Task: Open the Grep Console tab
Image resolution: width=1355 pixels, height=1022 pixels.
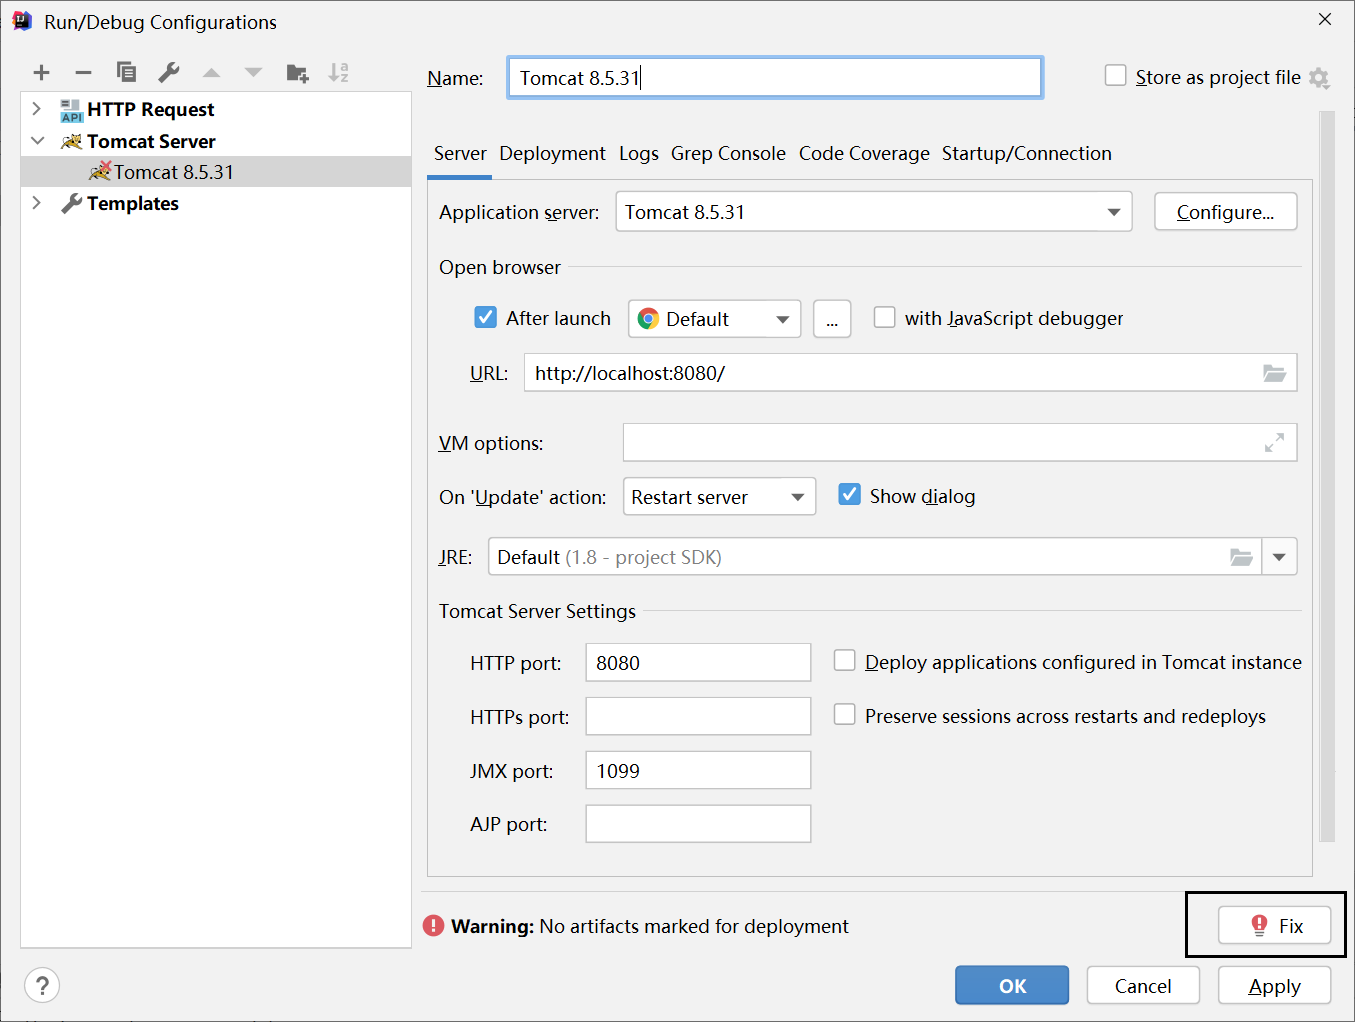Action: pyautogui.click(x=728, y=153)
